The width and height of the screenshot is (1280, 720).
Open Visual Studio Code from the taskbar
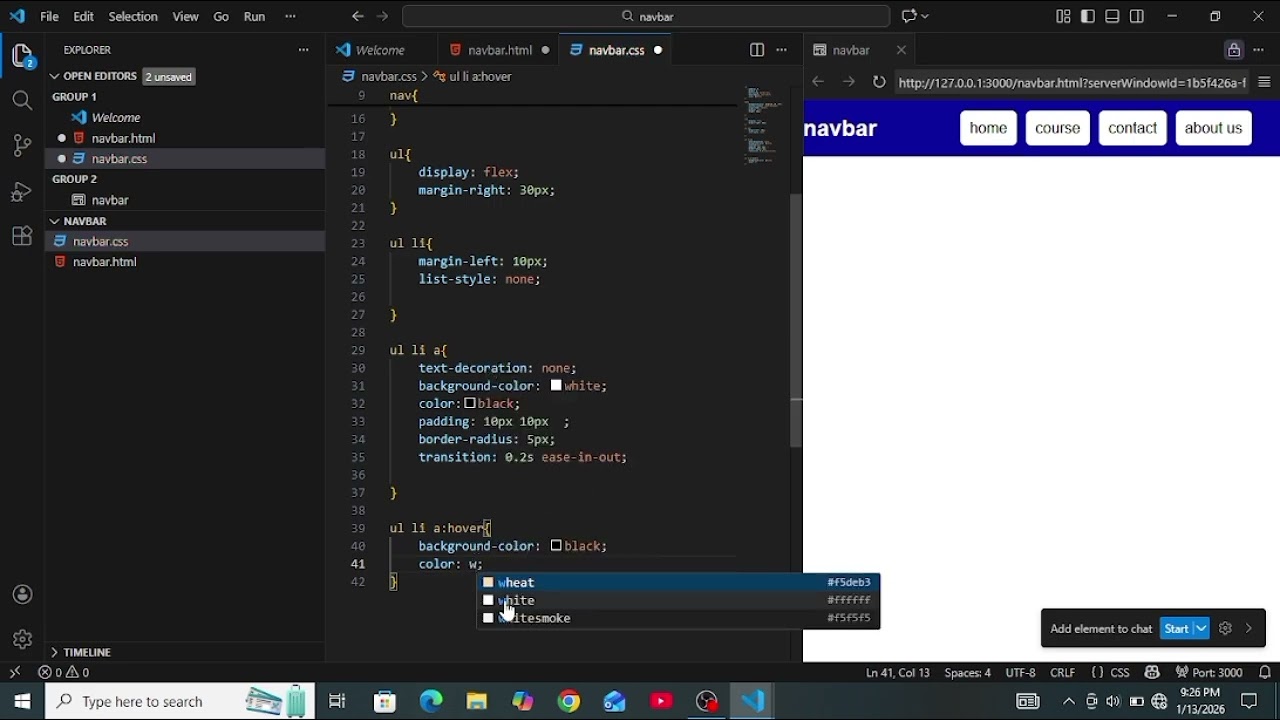[752, 702]
